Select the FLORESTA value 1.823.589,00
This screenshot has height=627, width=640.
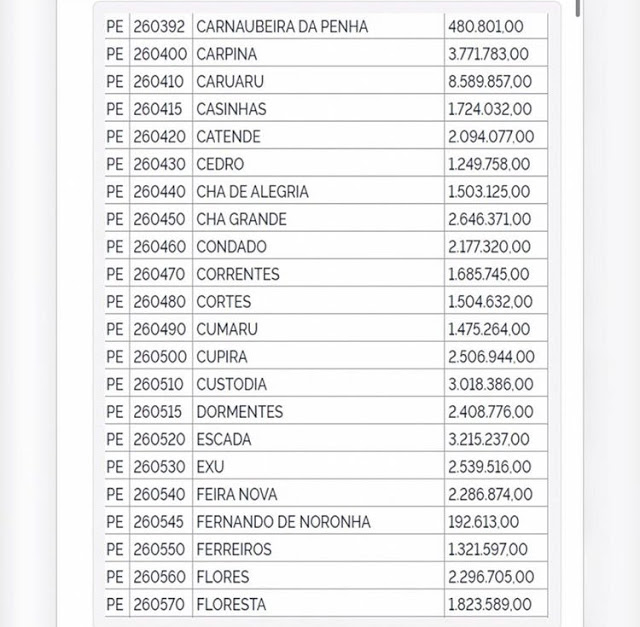[x=490, y=604]
